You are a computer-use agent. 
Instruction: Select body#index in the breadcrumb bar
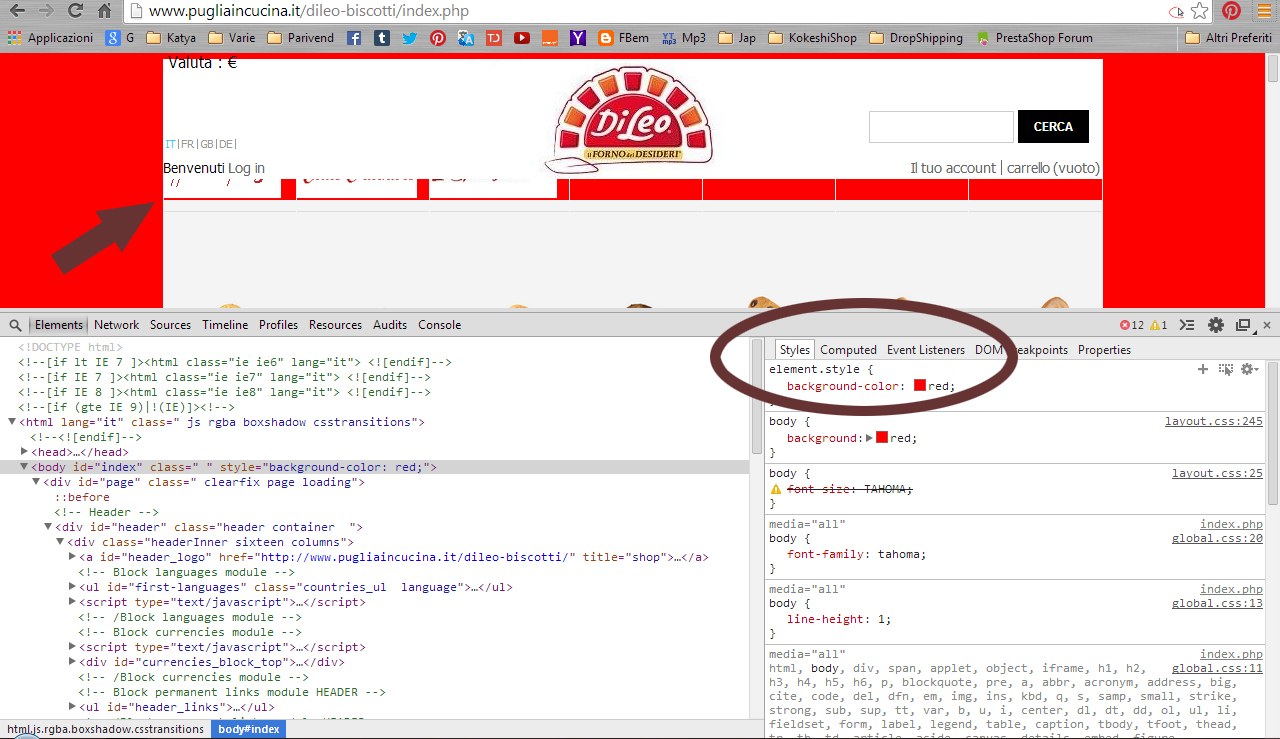click(248, 729)
